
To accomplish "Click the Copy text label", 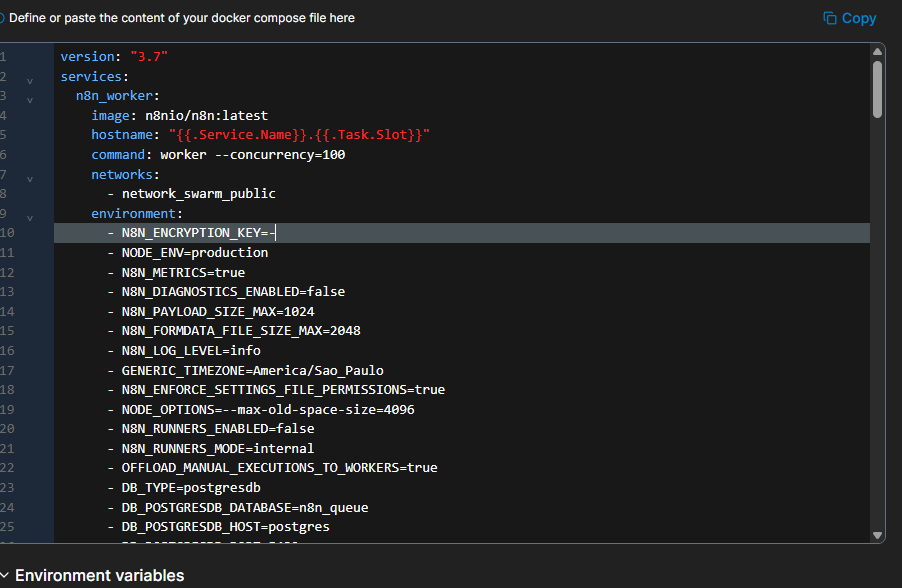I will 858,18.
